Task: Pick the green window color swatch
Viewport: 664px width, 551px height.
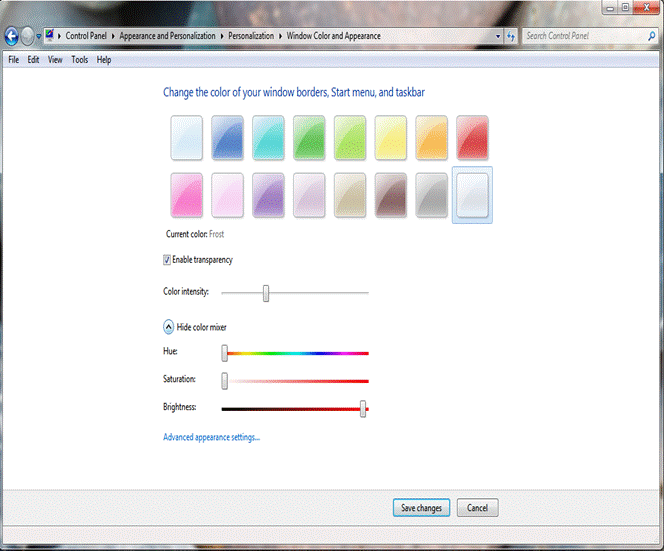Action: [309, 137]
